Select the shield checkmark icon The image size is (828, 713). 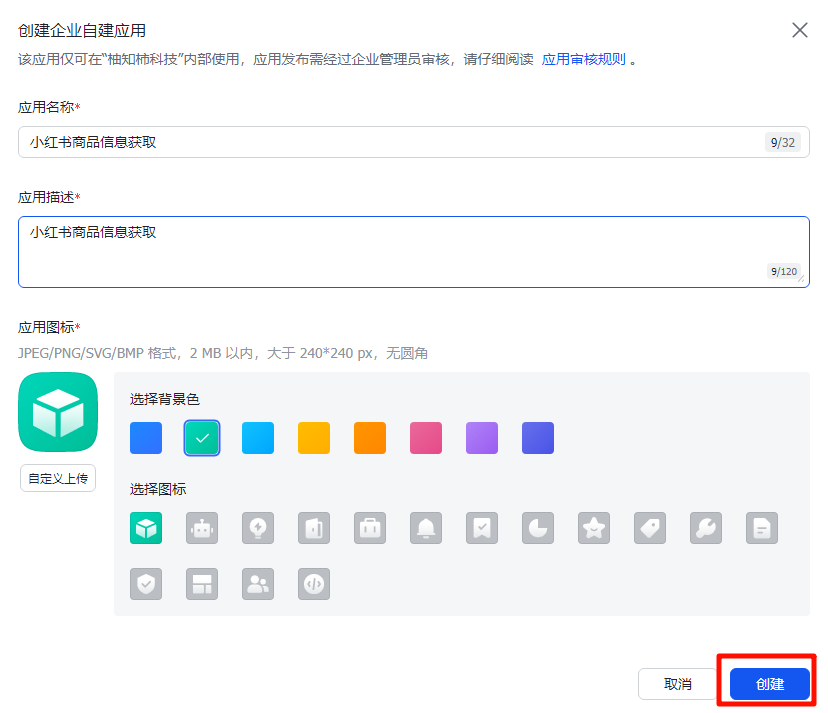click(x=146, y=584)
